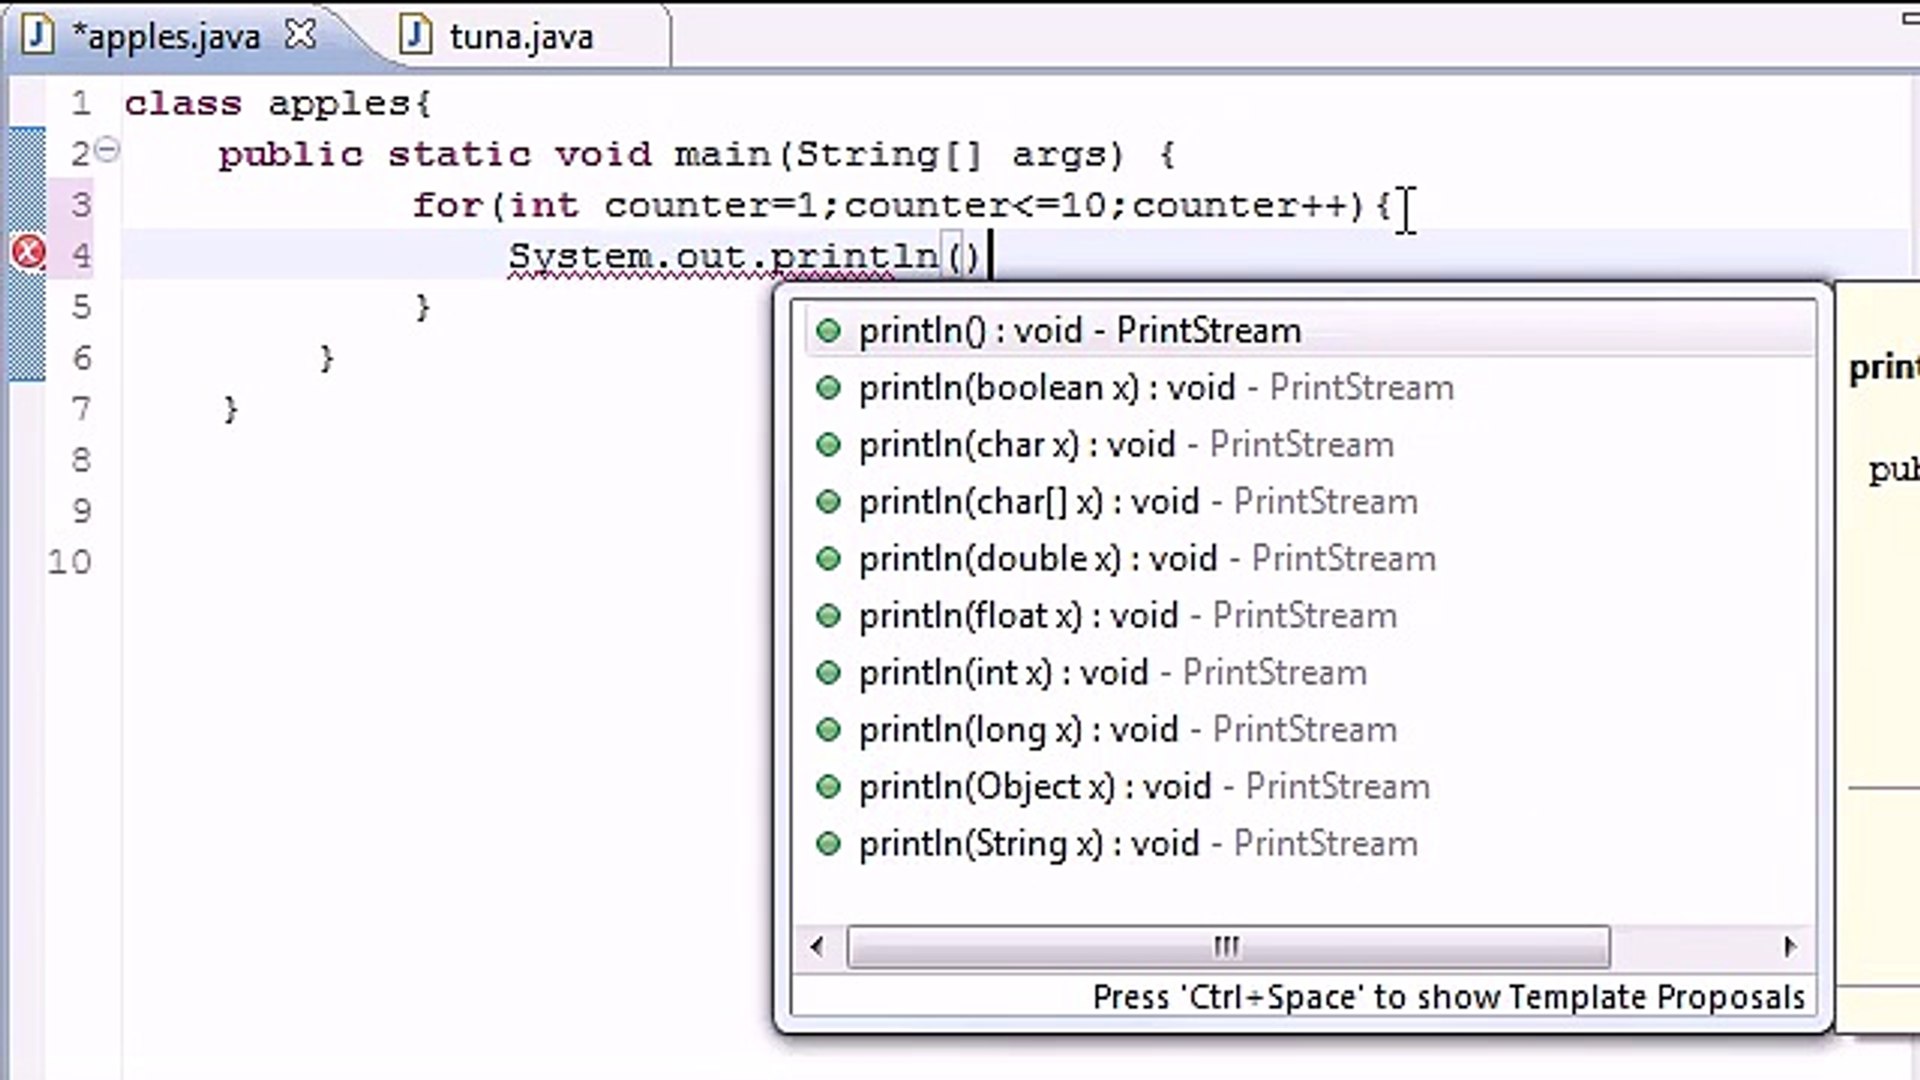
Task: Click the green icon beside println(long x)
Action: pyautogui.click(x=829, y=729)
